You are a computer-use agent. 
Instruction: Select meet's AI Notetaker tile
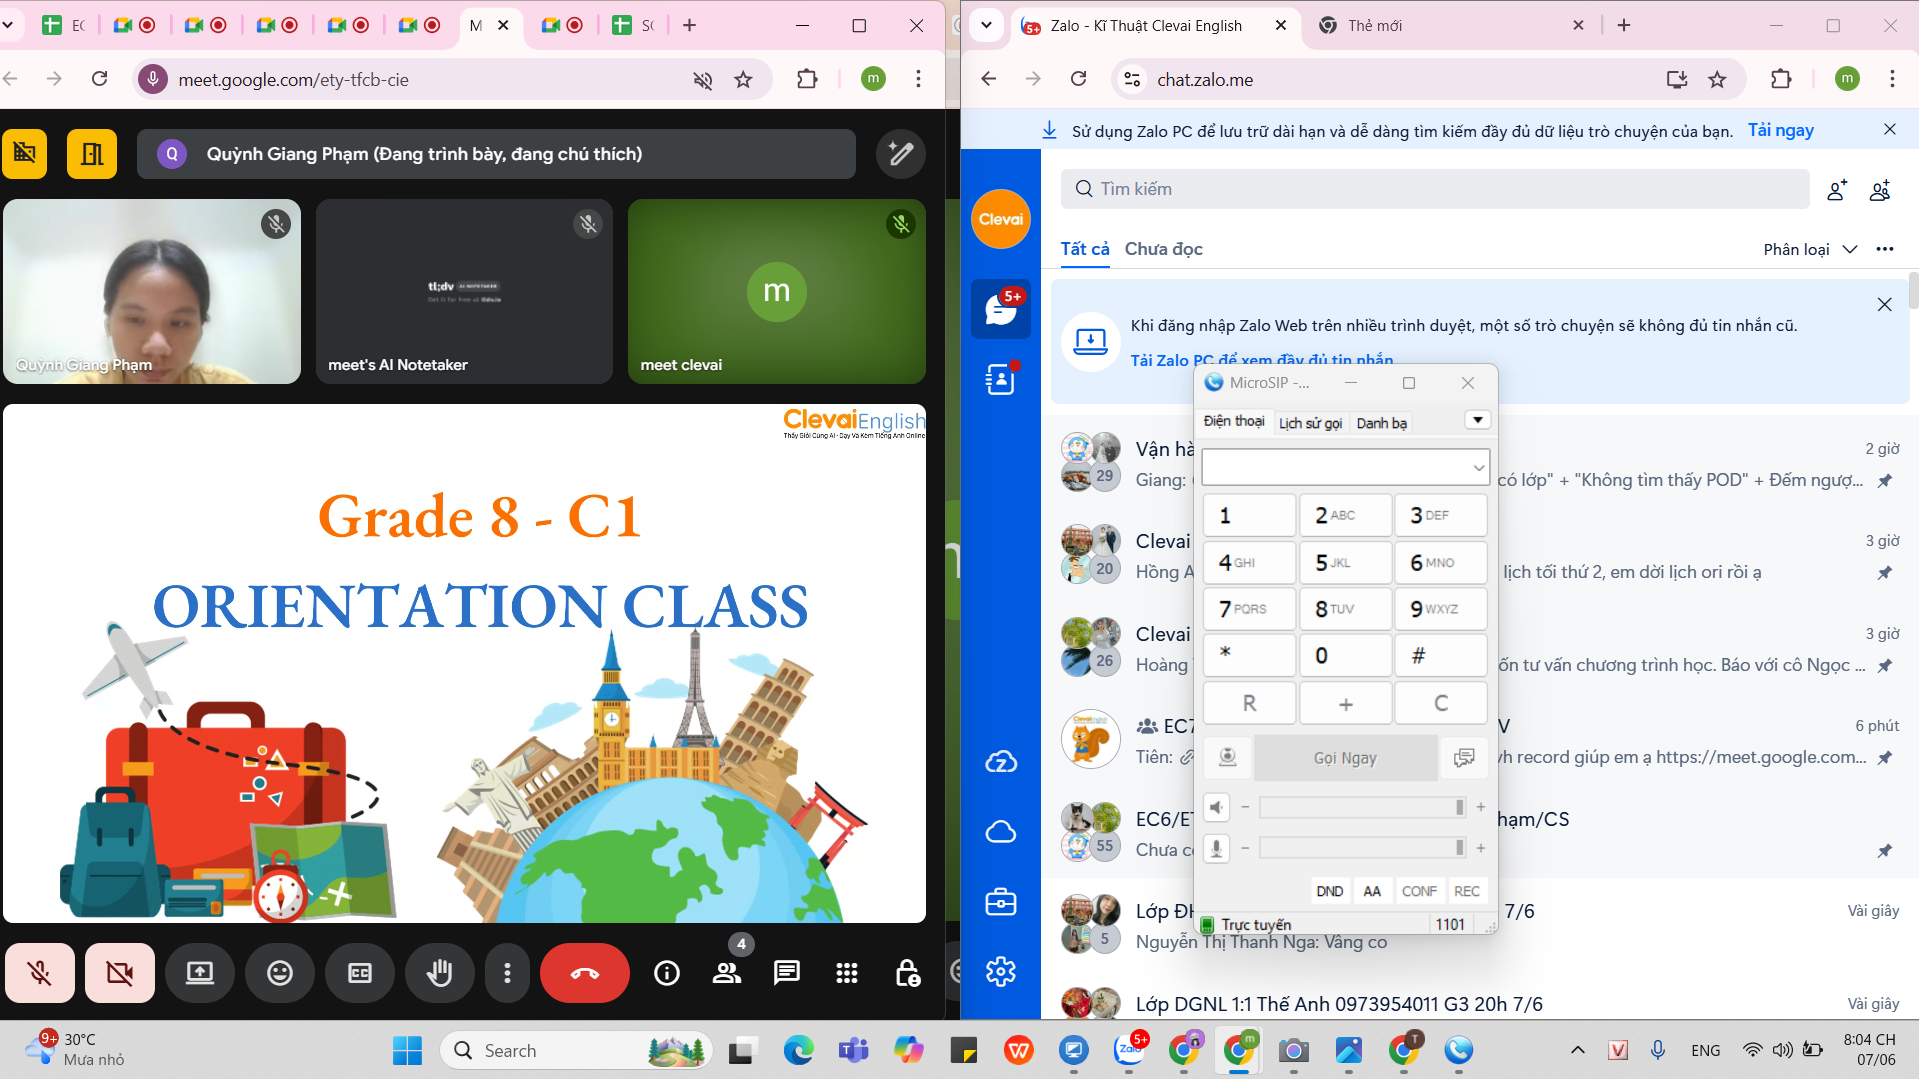(x=464, y=291)
